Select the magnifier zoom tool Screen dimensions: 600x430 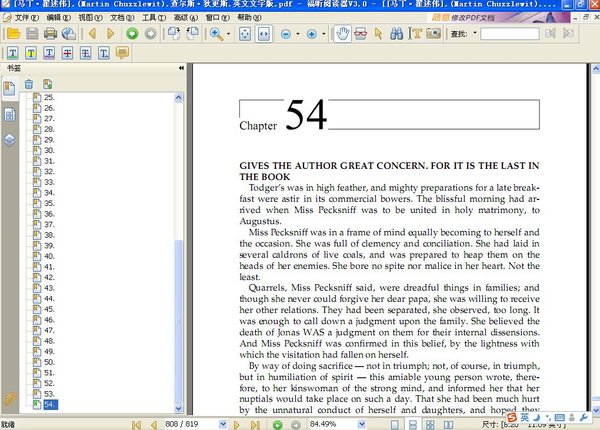[x=216, y=34]
